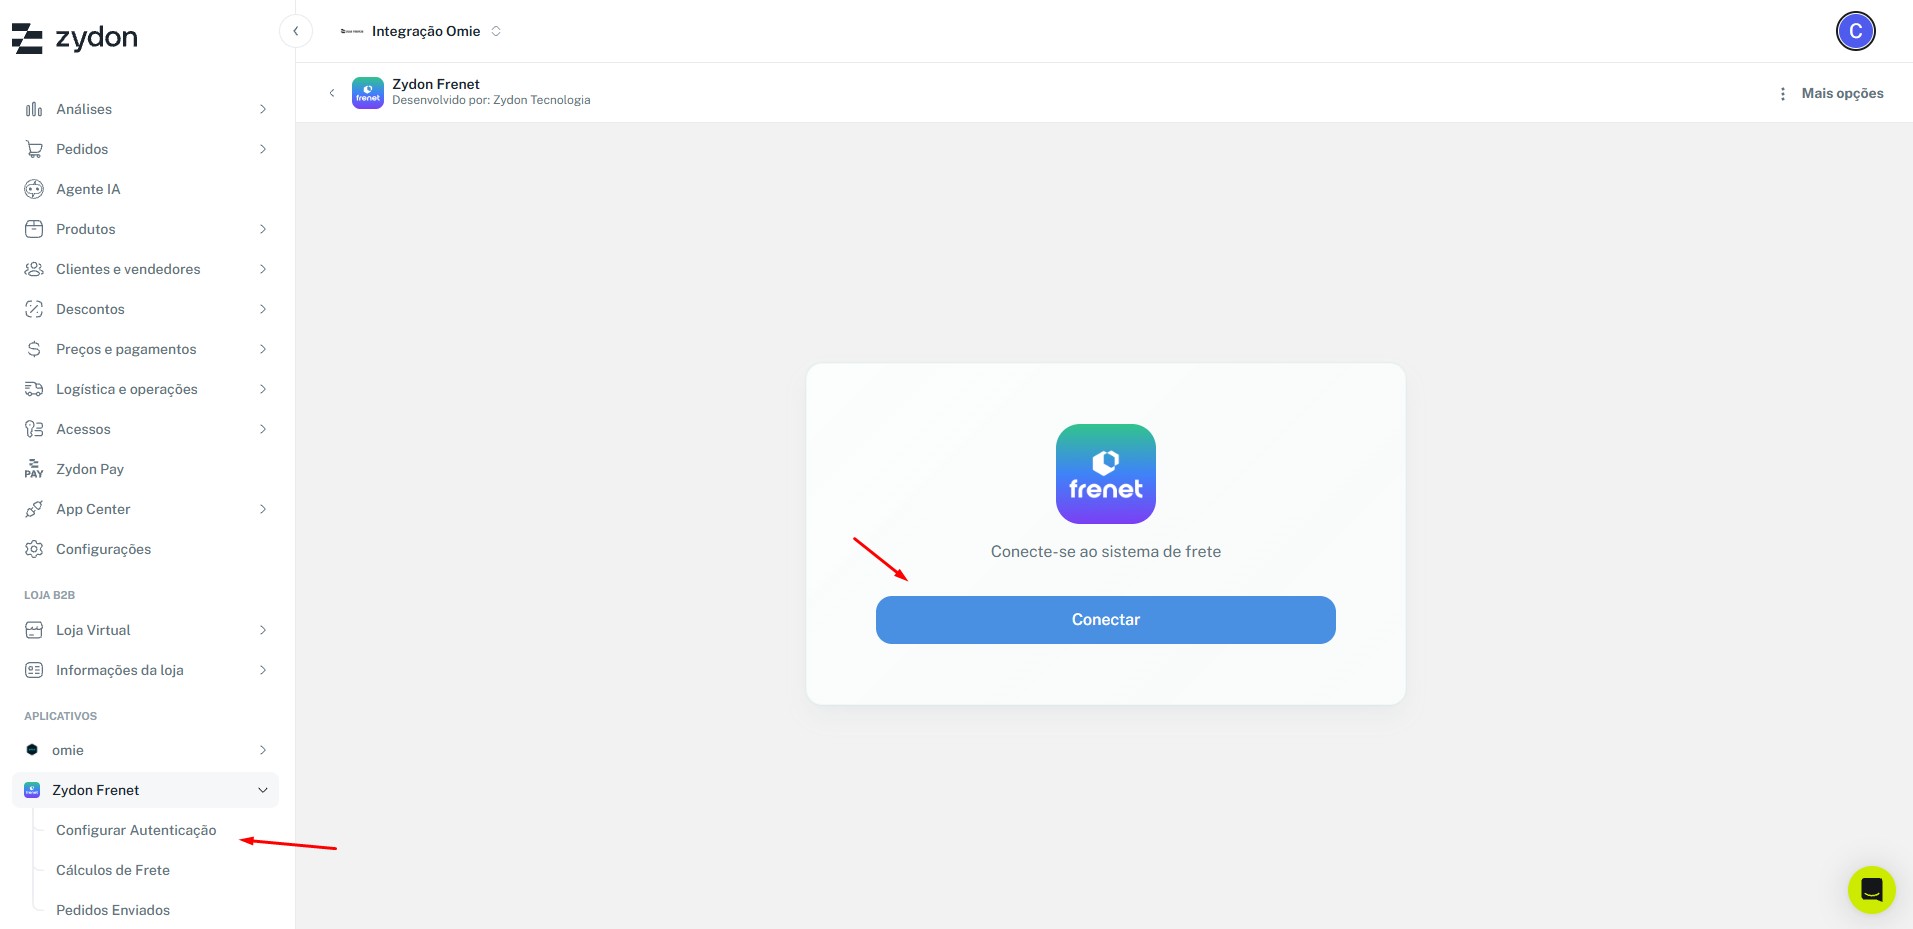Expand the omie application entry
1913x929 pixels.
coord(263,750)
